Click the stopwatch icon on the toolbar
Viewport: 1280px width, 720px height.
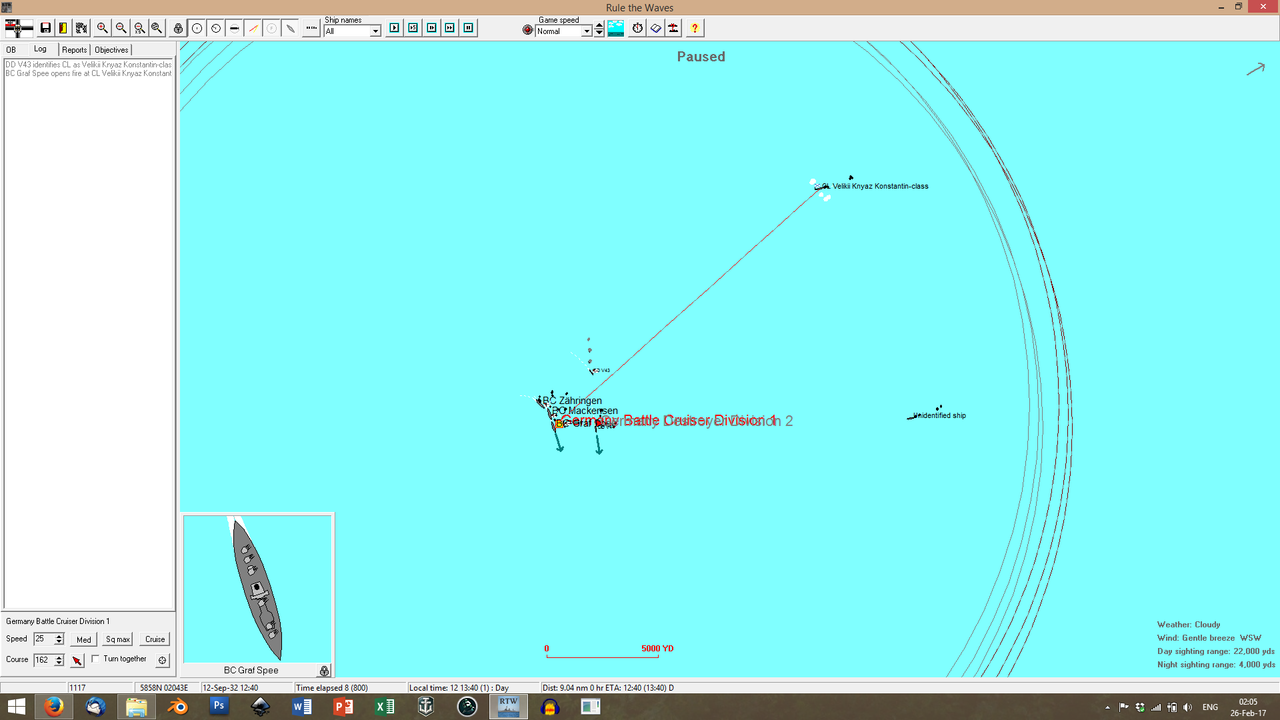(636, 28)
